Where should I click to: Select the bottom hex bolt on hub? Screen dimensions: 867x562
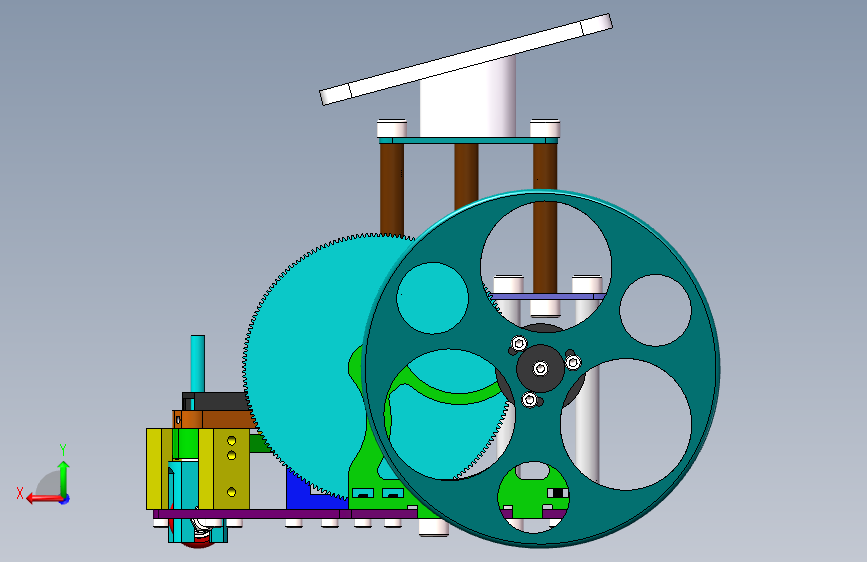point(530,399)
